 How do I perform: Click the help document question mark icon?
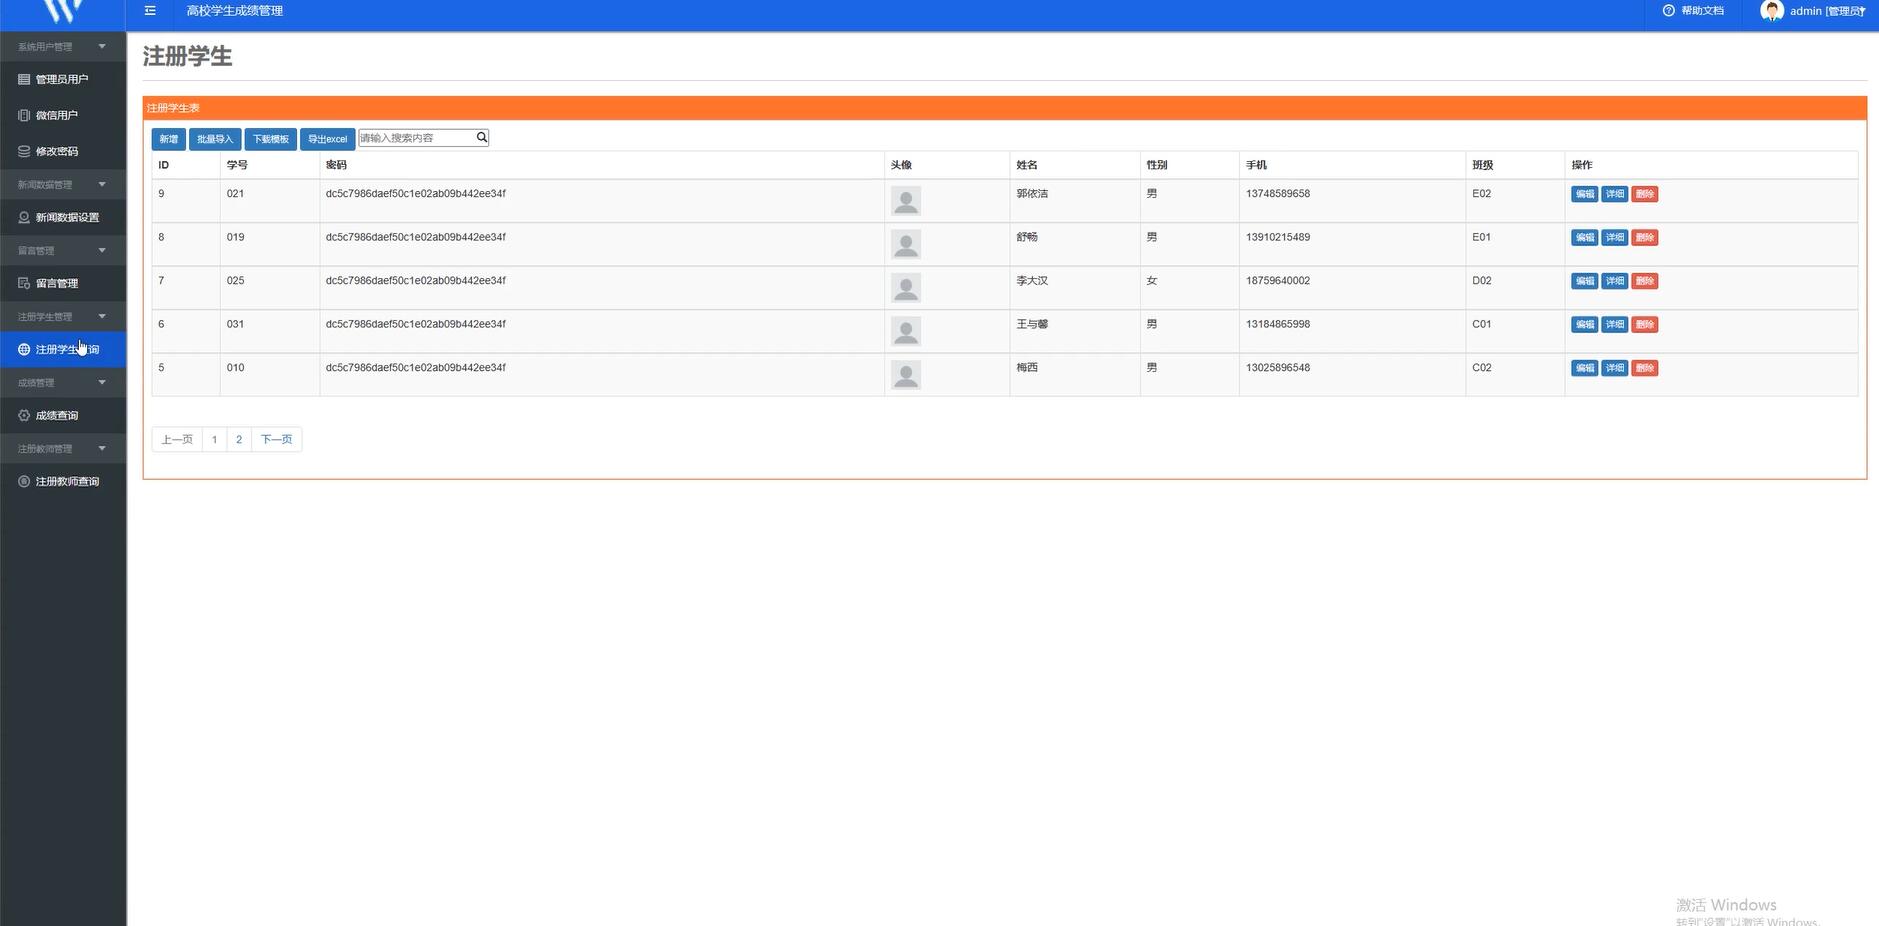(1668, 11)
